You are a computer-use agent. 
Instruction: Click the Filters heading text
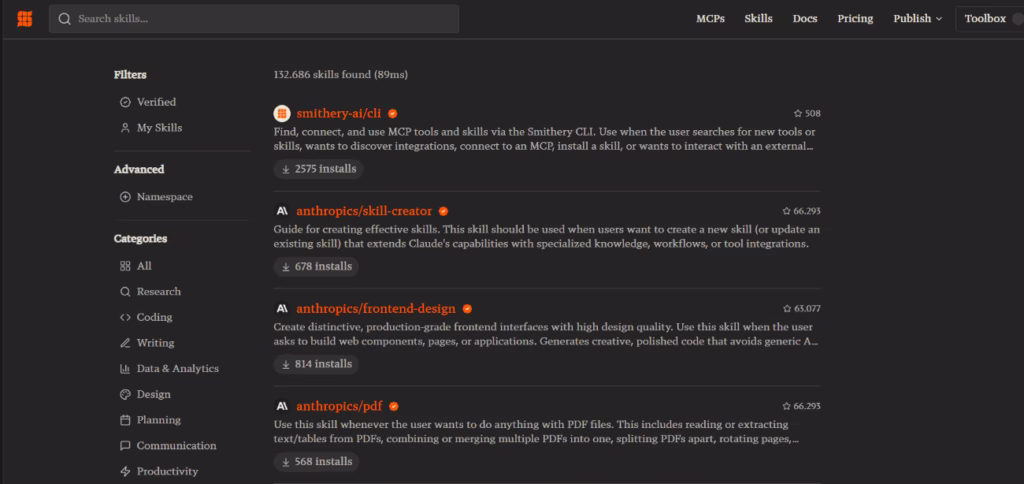(x=130, y=74)
